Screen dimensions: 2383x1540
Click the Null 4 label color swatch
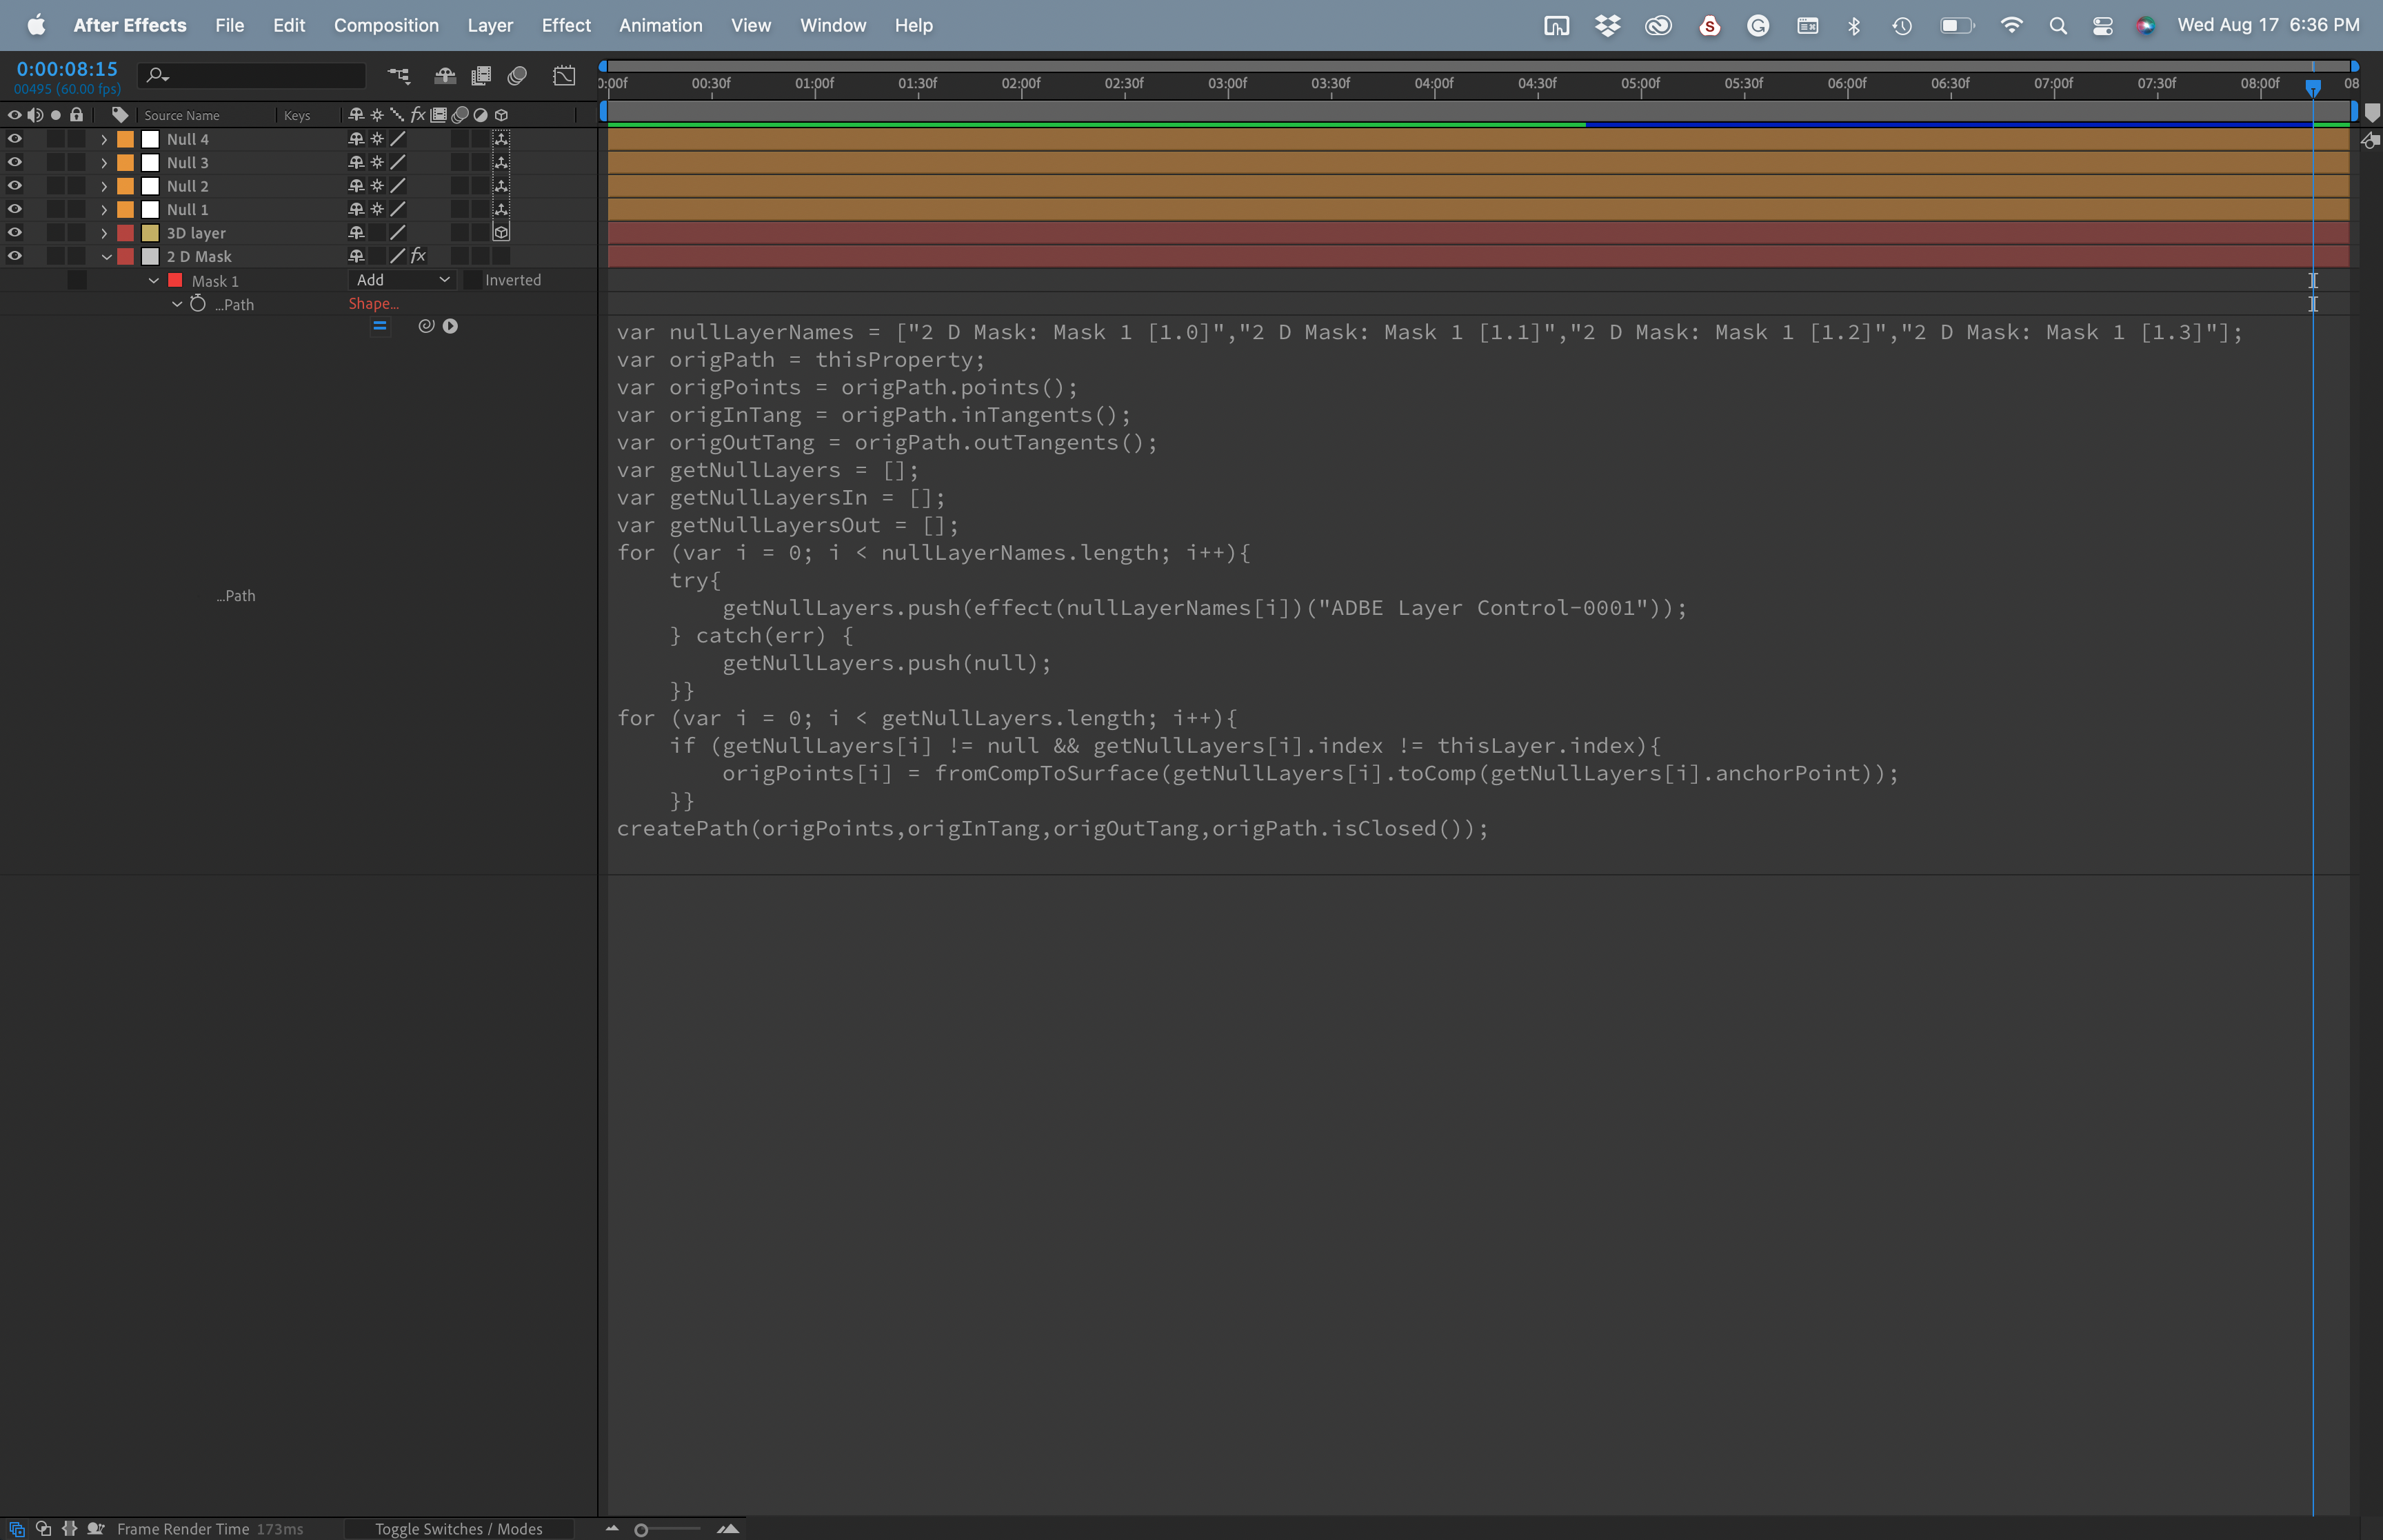[125, 139]
